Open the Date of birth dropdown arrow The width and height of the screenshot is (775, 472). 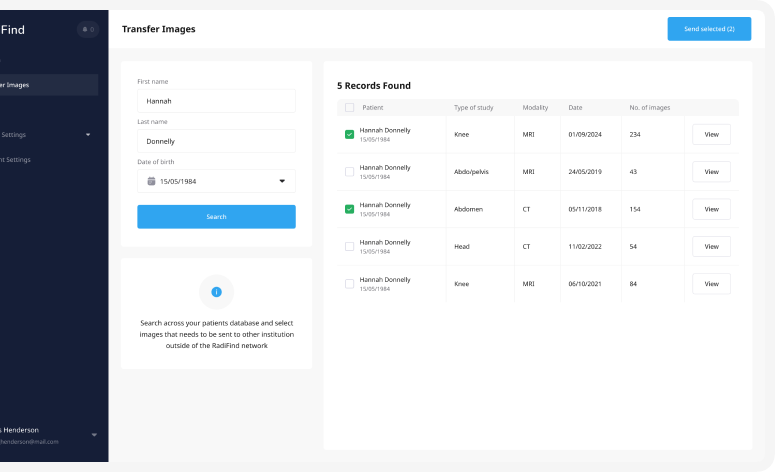(x=282, y=181)
